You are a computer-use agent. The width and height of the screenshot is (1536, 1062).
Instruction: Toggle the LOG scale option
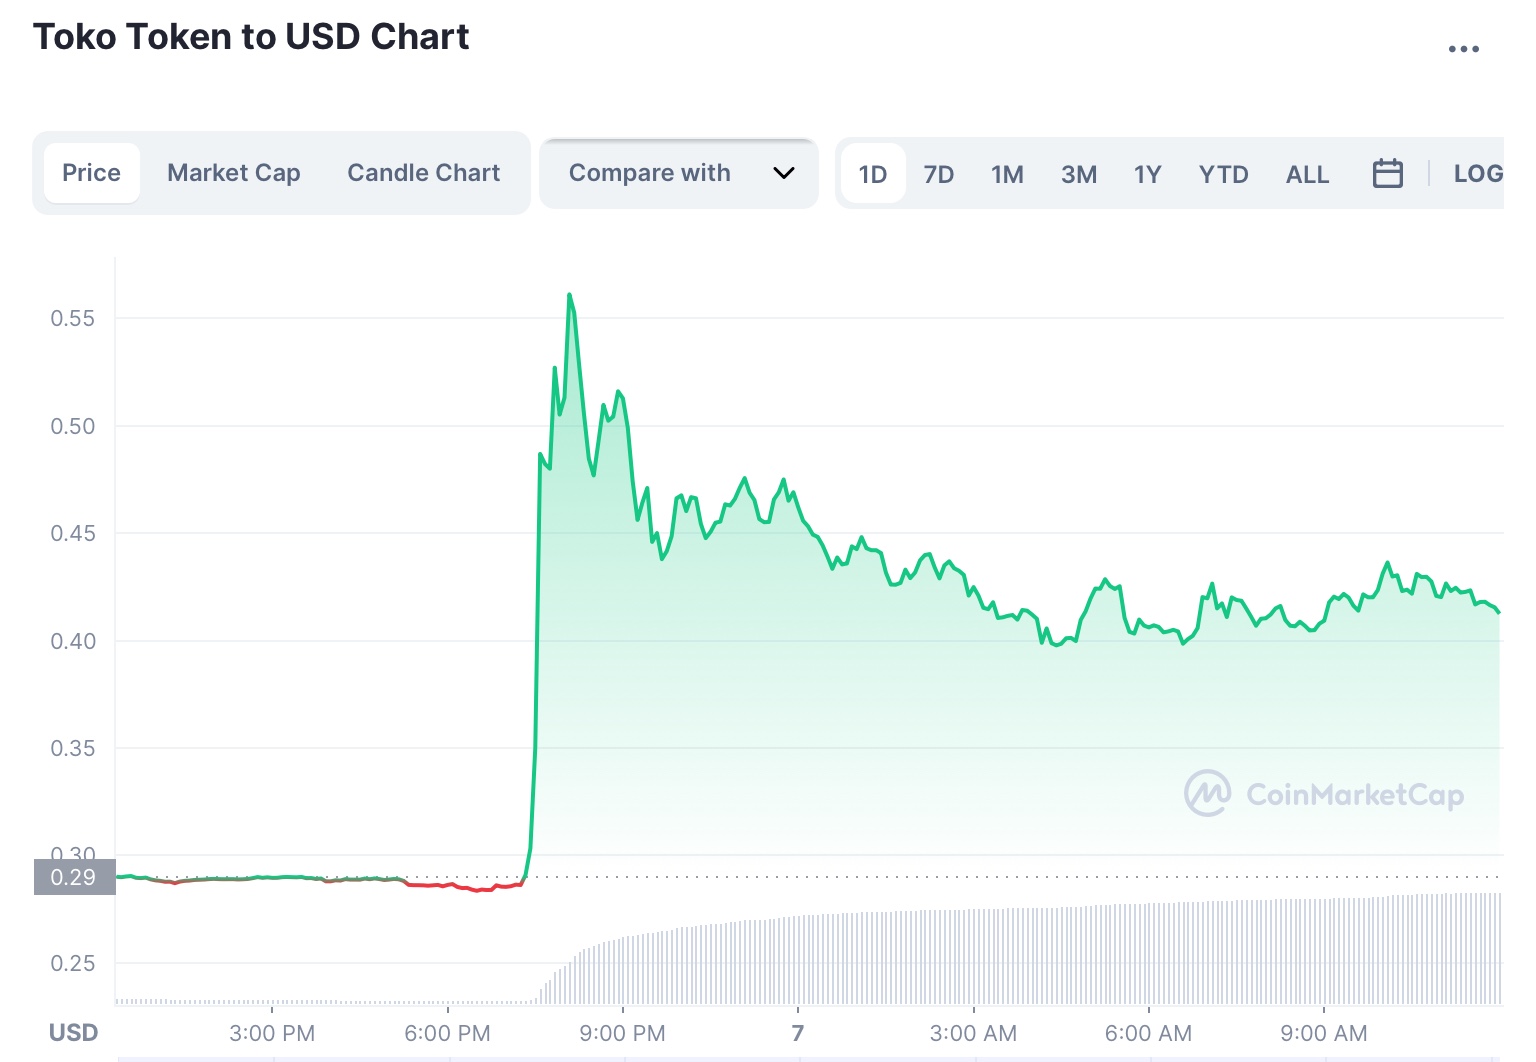click(1477, 174)
